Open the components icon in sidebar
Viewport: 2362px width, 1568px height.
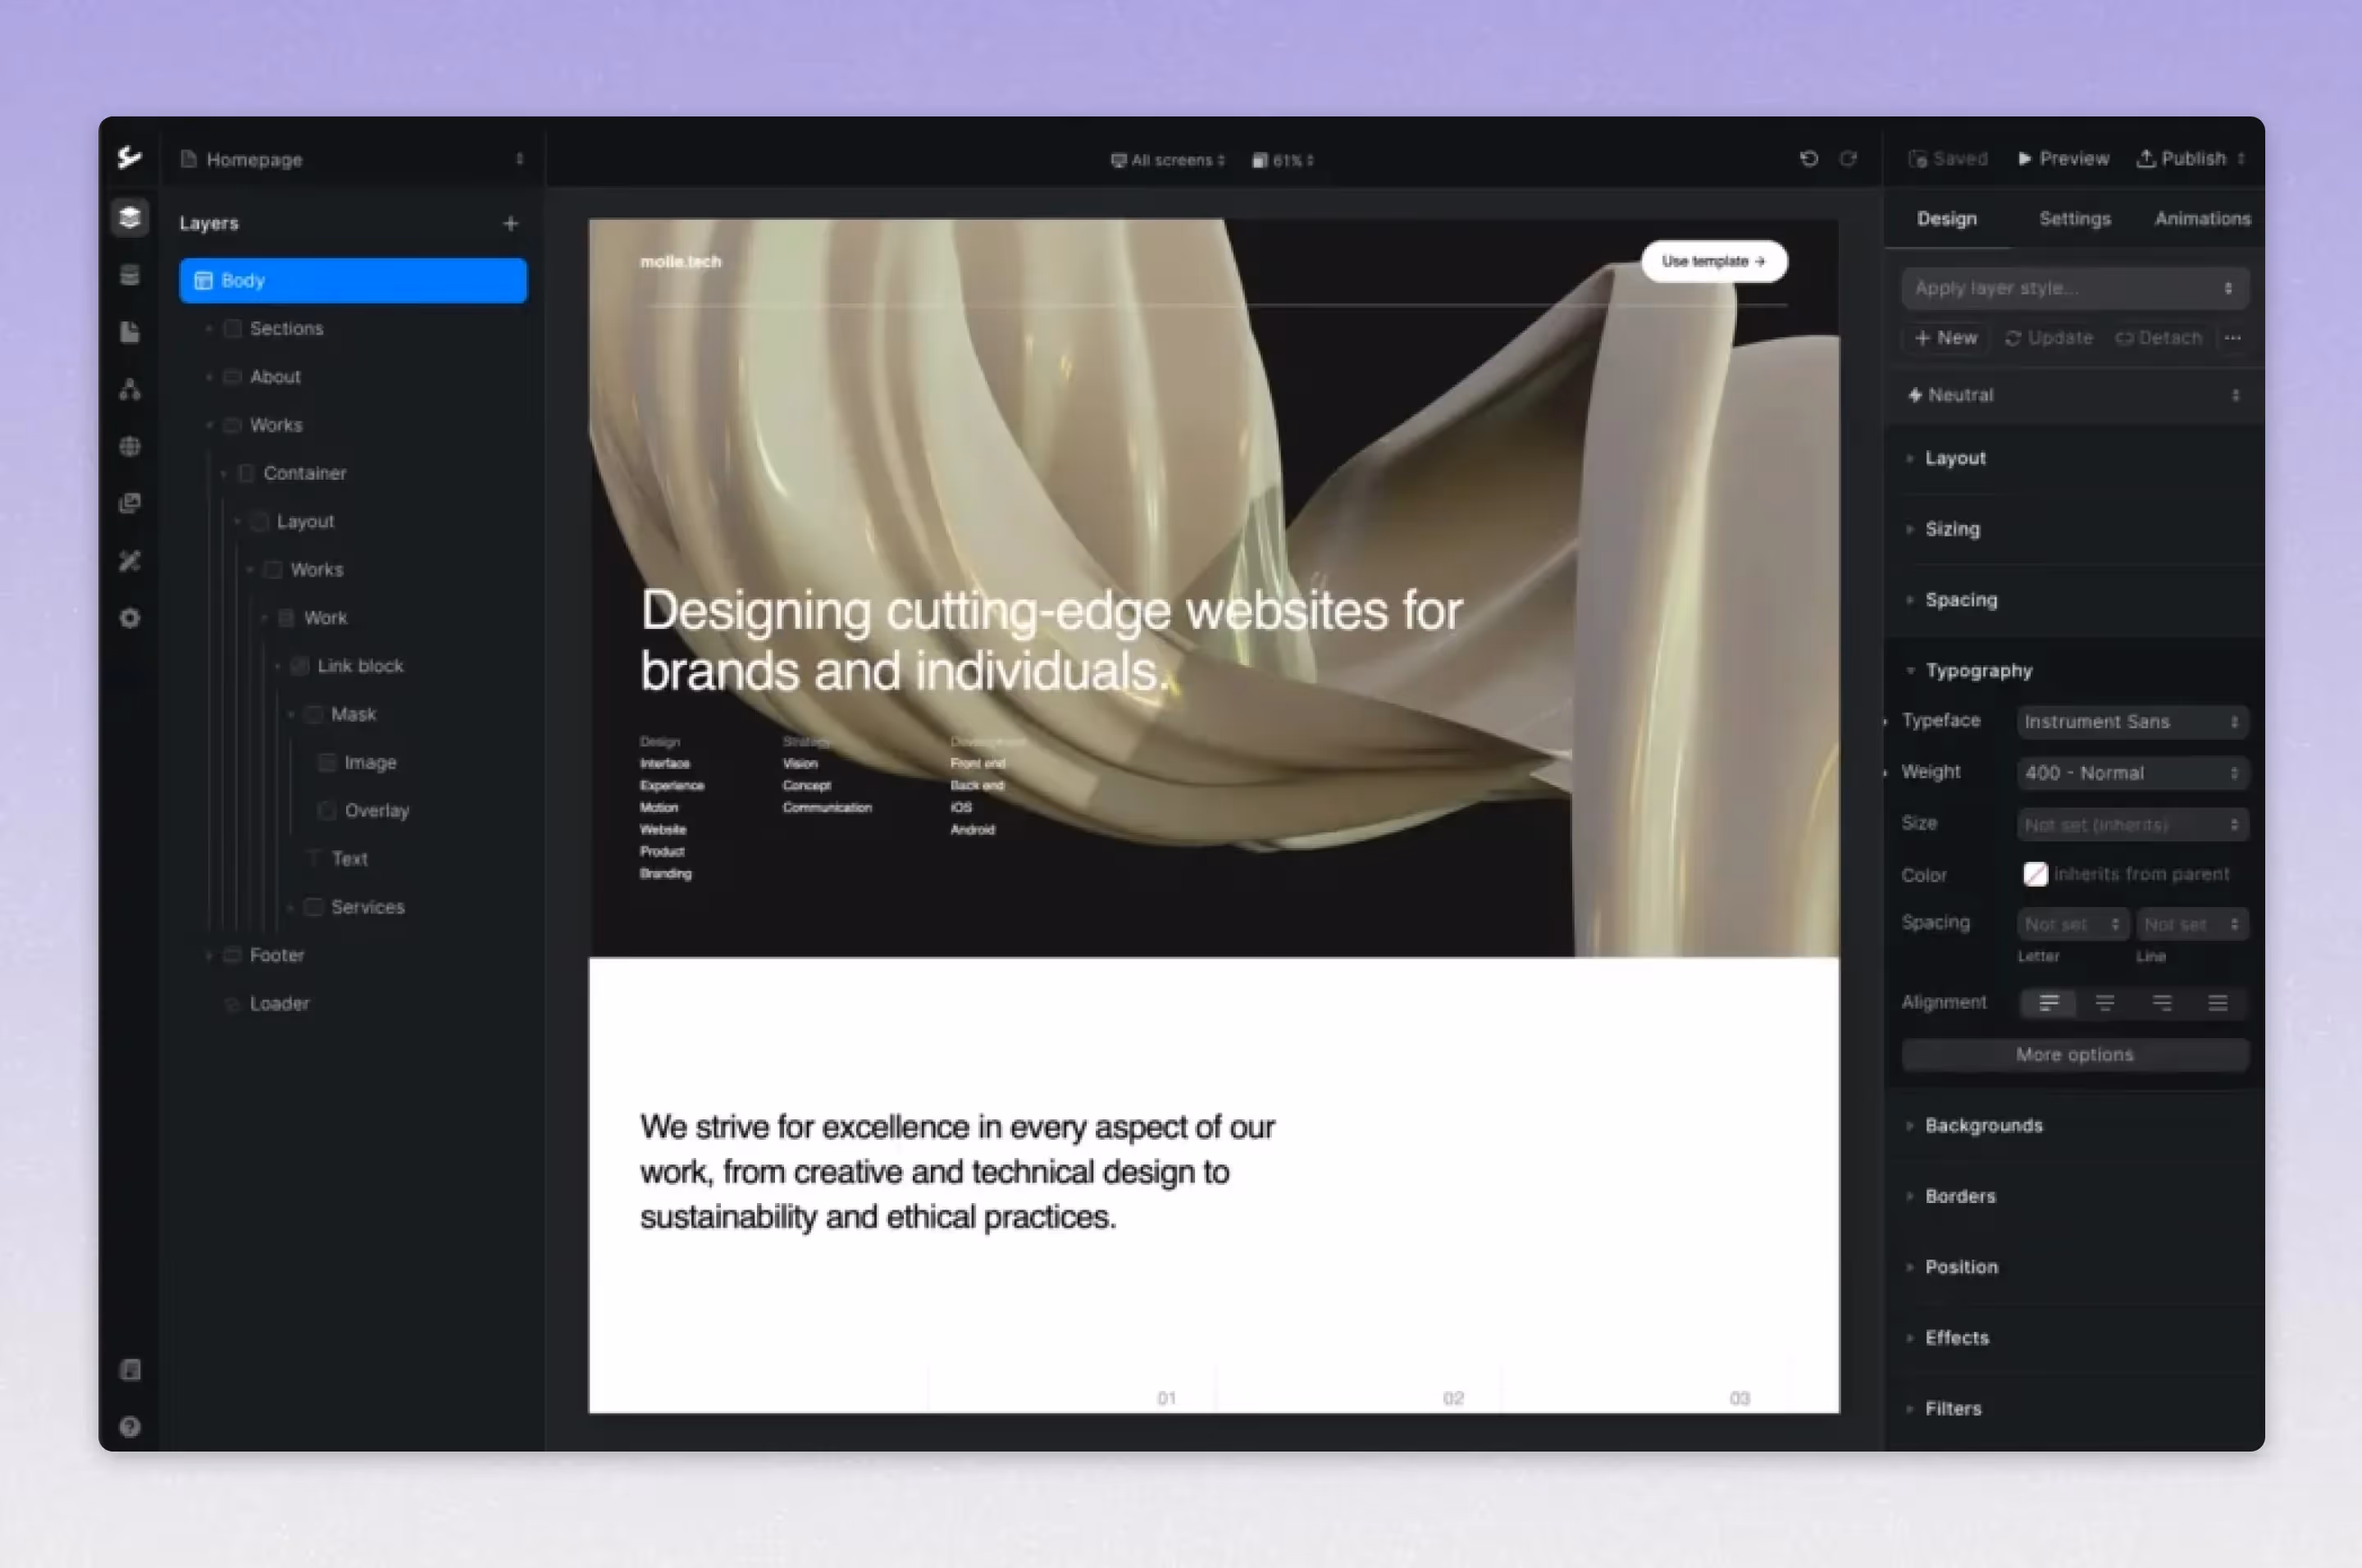tap(129, 389)
